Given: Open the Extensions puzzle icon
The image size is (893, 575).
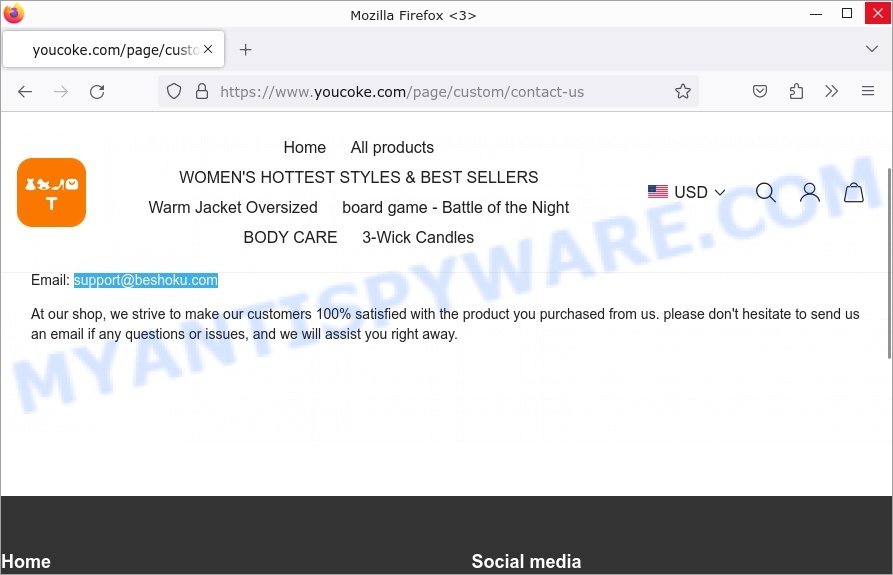Looking at the screenshot, I should click(x=796, y=91).
